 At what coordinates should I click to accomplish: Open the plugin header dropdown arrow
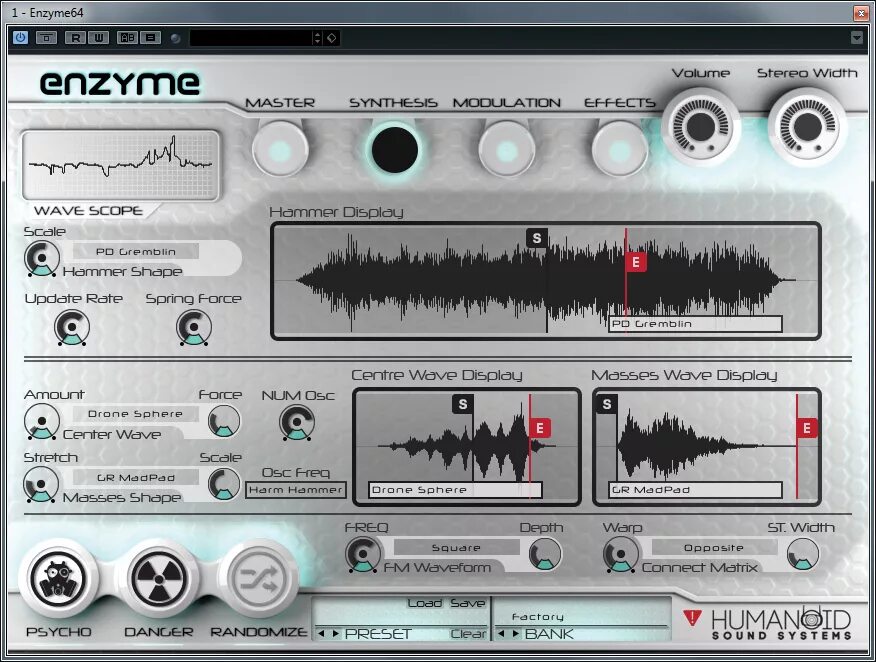pos(856,37)
